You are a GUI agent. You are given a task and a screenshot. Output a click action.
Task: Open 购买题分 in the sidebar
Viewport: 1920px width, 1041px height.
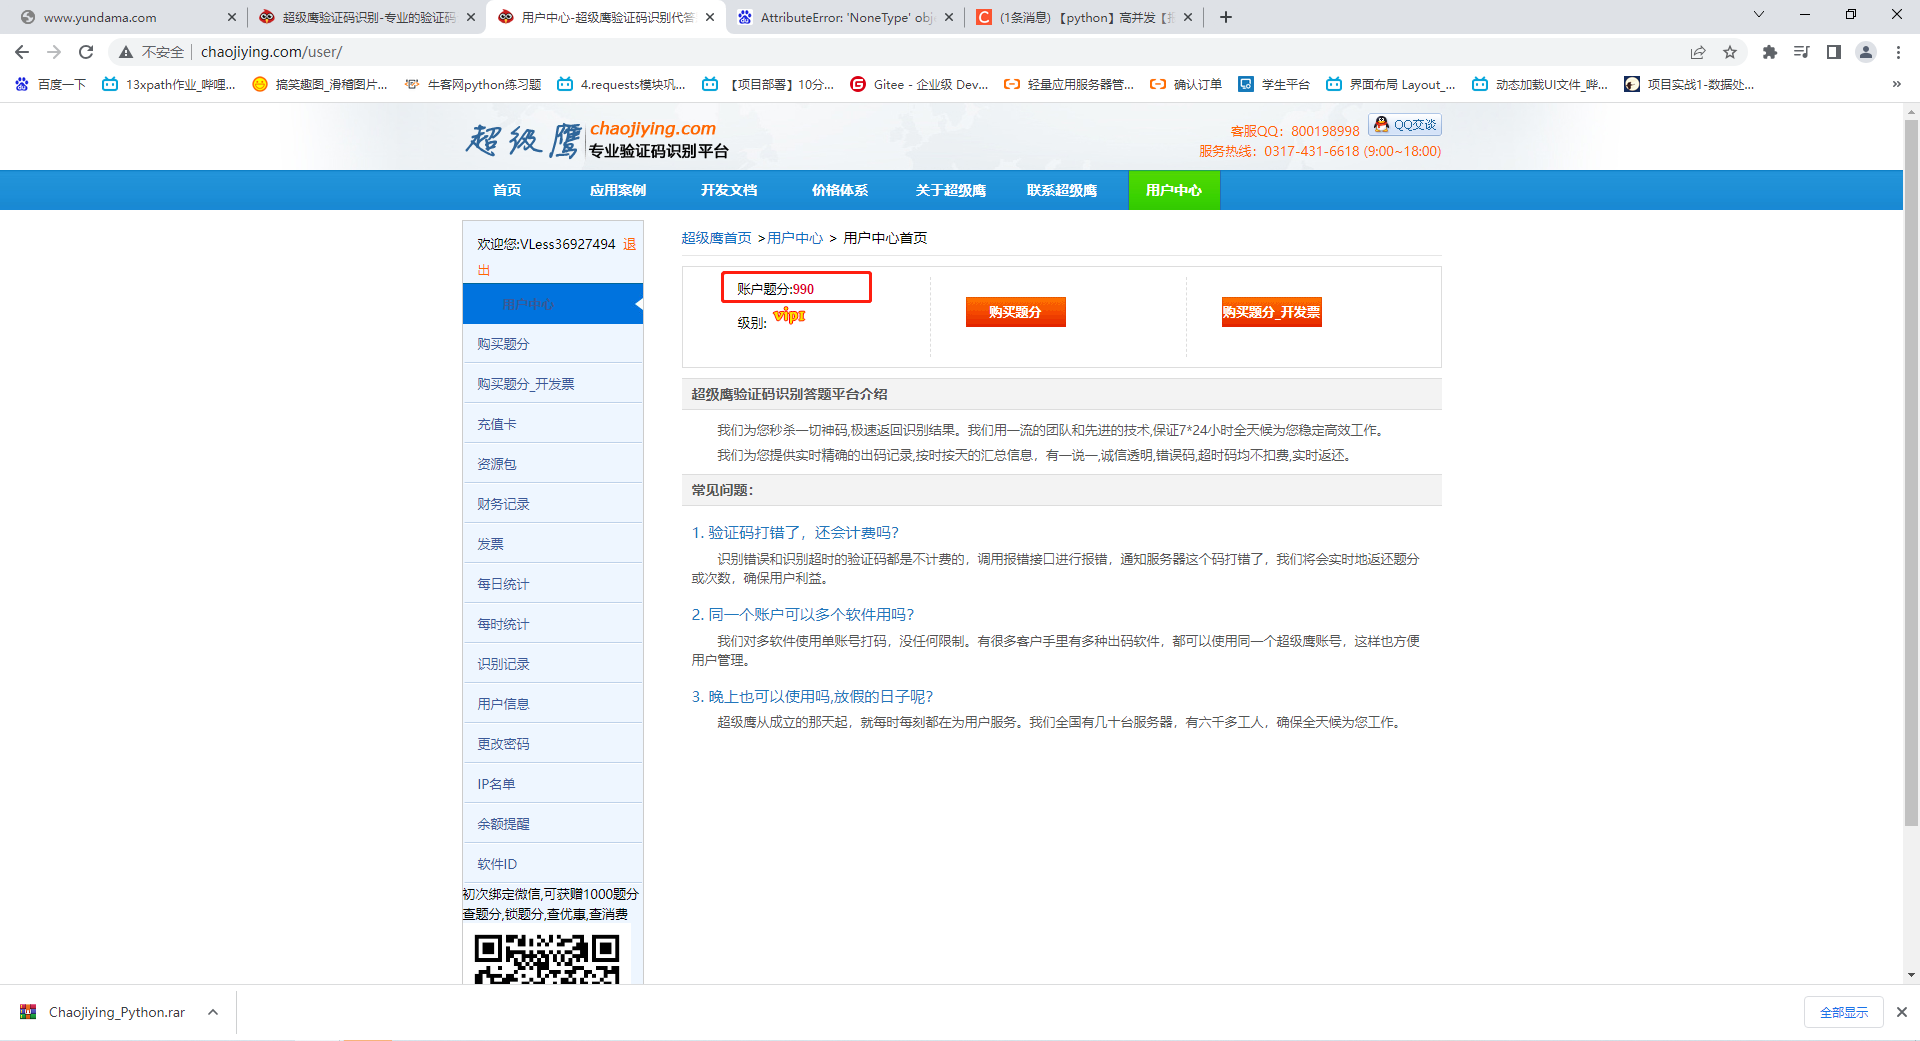pos(553,344)
